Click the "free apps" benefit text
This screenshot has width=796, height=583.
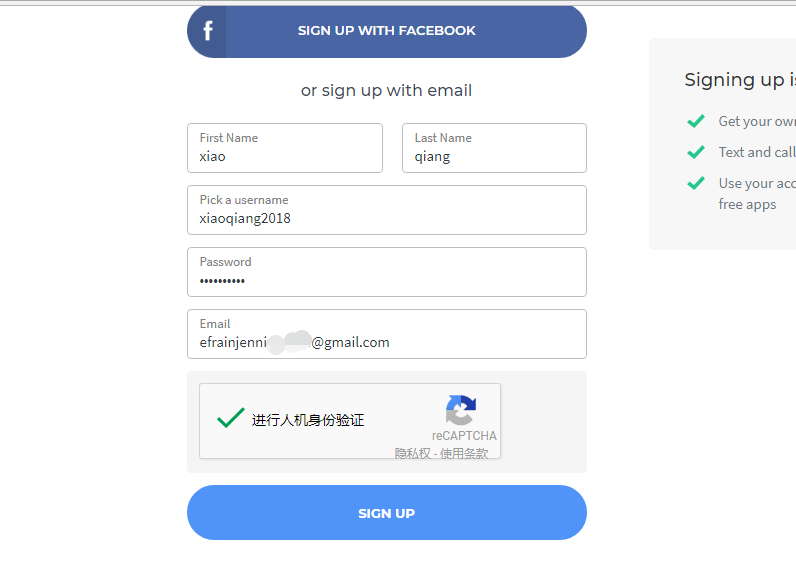747,205
